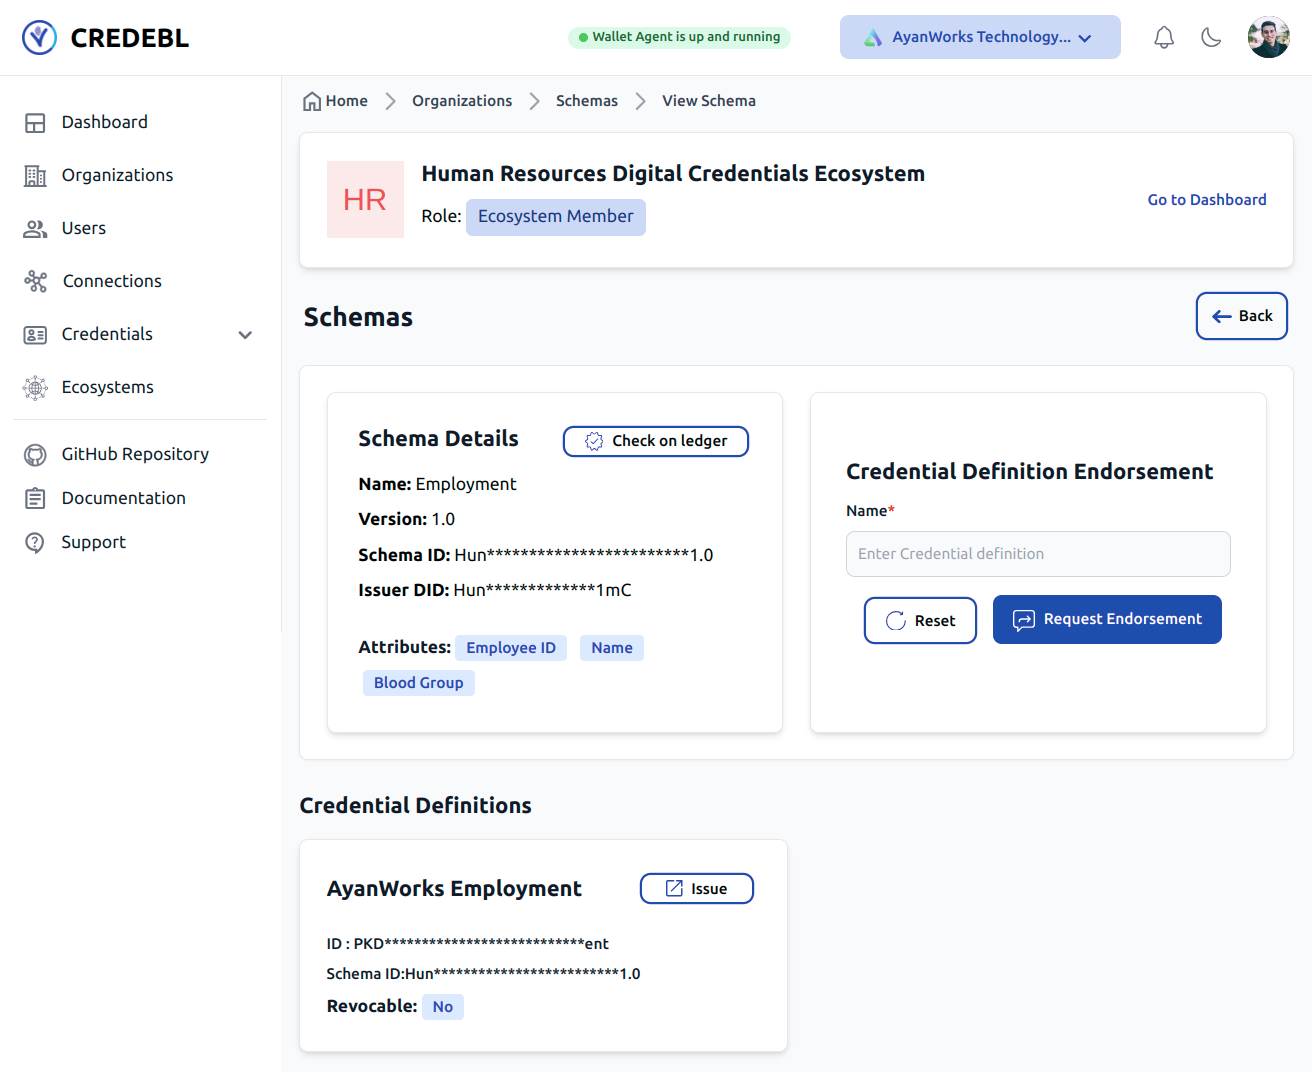1312x1072 pixels.
Task: Click the Go to Dashboard link
Action: click(1206, 200)
